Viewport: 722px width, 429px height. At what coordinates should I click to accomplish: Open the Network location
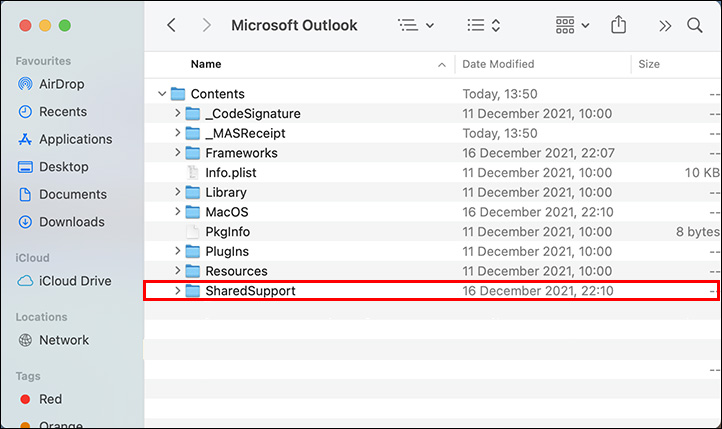click(63, 340)
